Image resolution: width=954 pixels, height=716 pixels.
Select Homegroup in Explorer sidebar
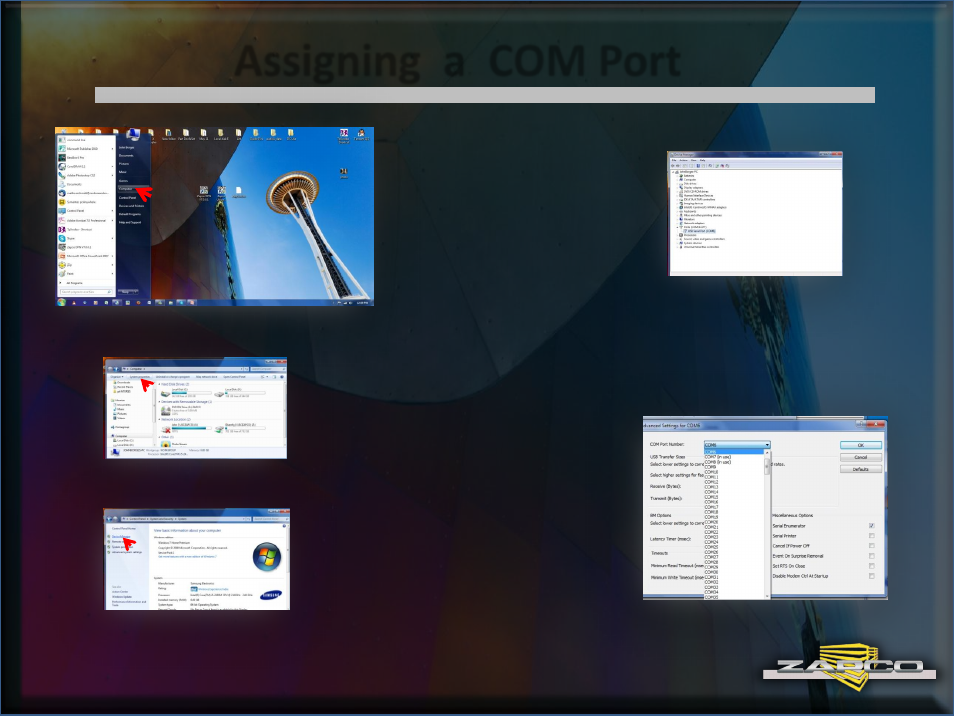120,427
